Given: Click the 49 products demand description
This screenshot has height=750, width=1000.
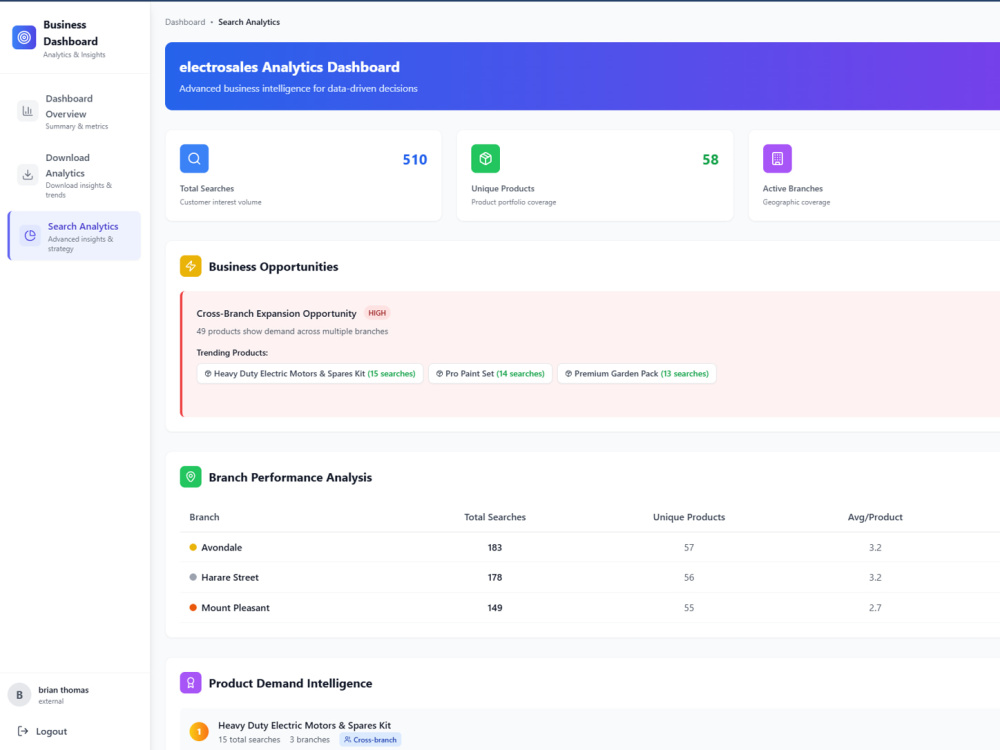Looking at the screenshot, I should (x=292, y=331).
